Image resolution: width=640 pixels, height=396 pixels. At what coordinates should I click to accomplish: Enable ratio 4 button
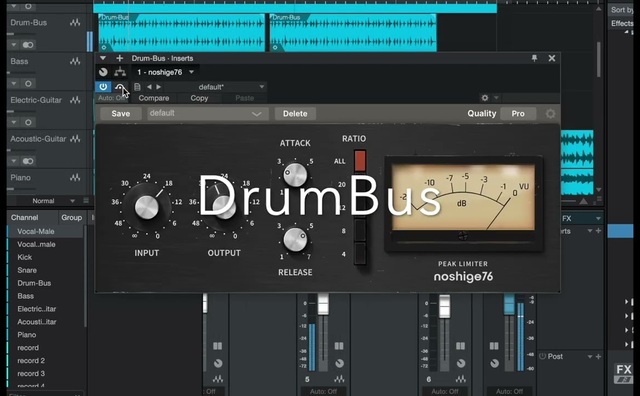[360, 254]
